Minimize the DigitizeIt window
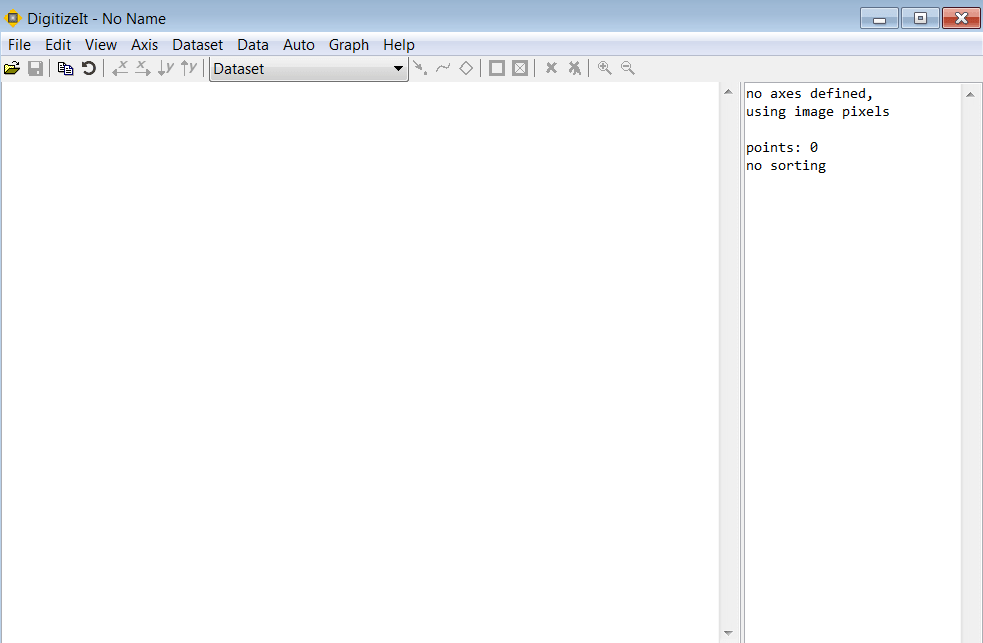 click(879, 18)
